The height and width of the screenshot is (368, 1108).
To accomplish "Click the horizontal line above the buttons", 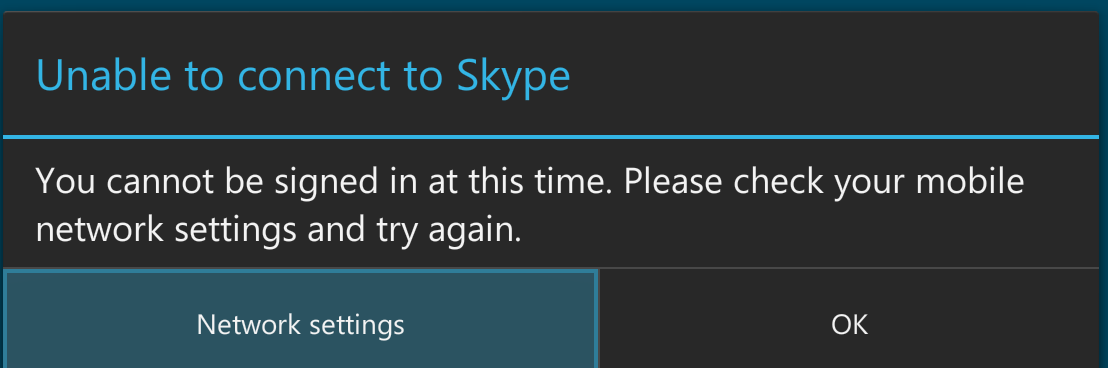I will (551, 268).
